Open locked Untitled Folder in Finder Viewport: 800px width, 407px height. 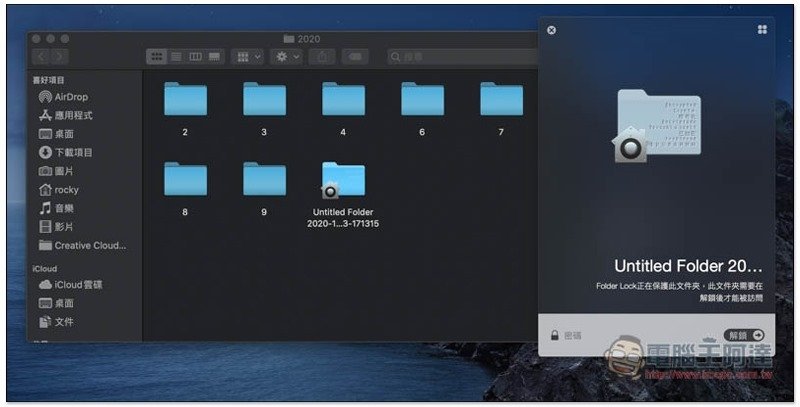[343, 181]
